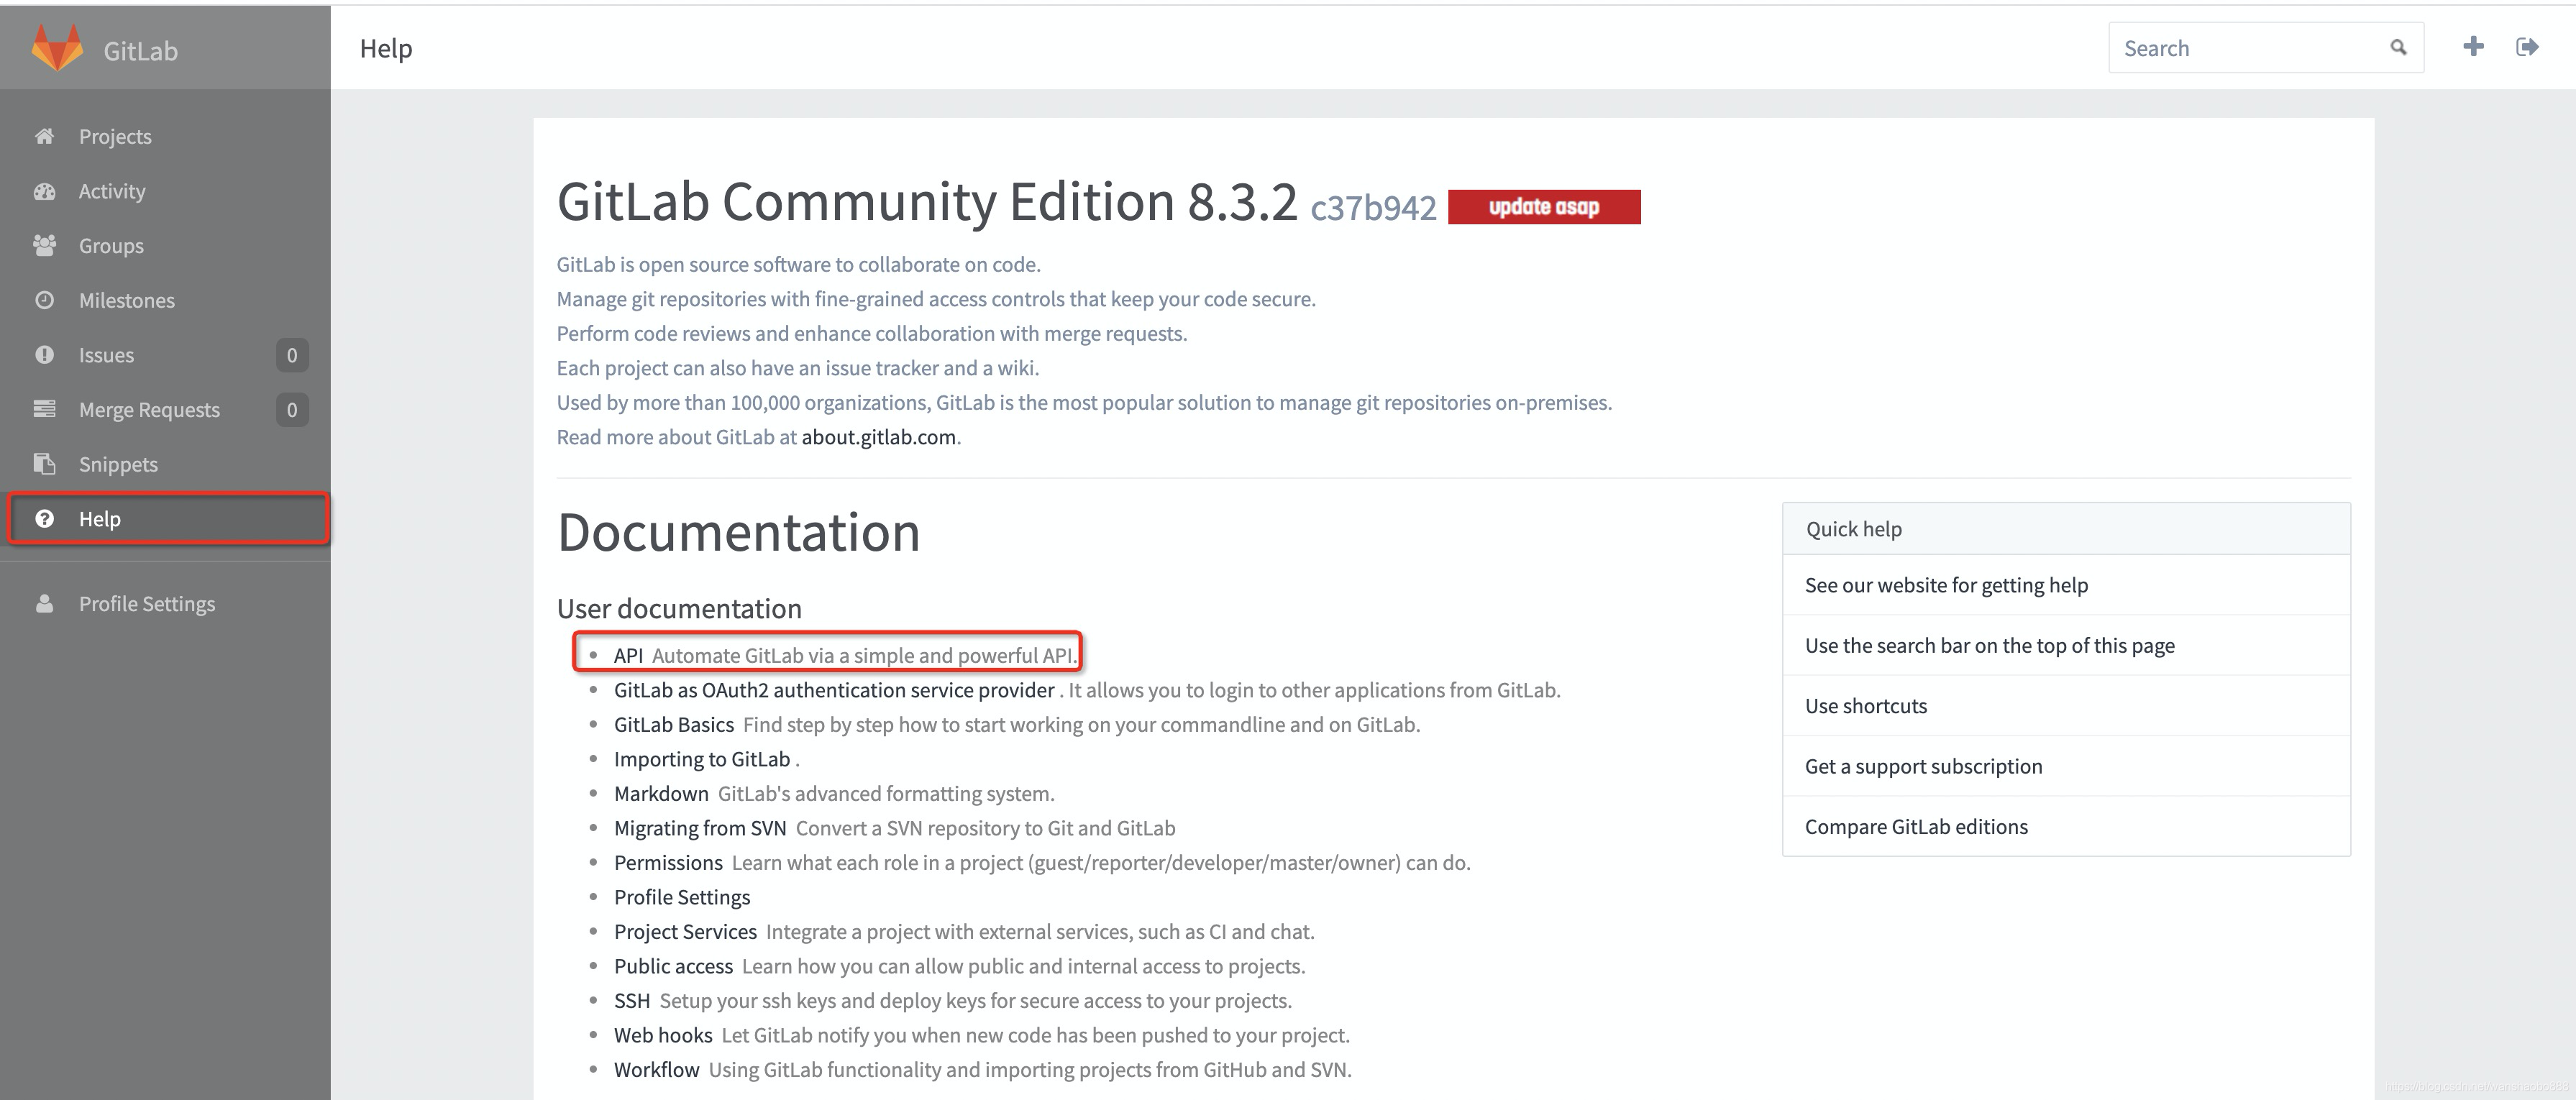Click the search magnifier icon
This screenshot has width=2576, height=1100.
point(2398,47)
